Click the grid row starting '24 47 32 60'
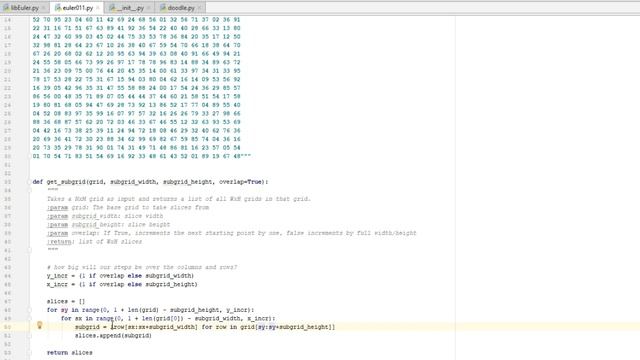640x360 pixels. [x=136, y=37]
